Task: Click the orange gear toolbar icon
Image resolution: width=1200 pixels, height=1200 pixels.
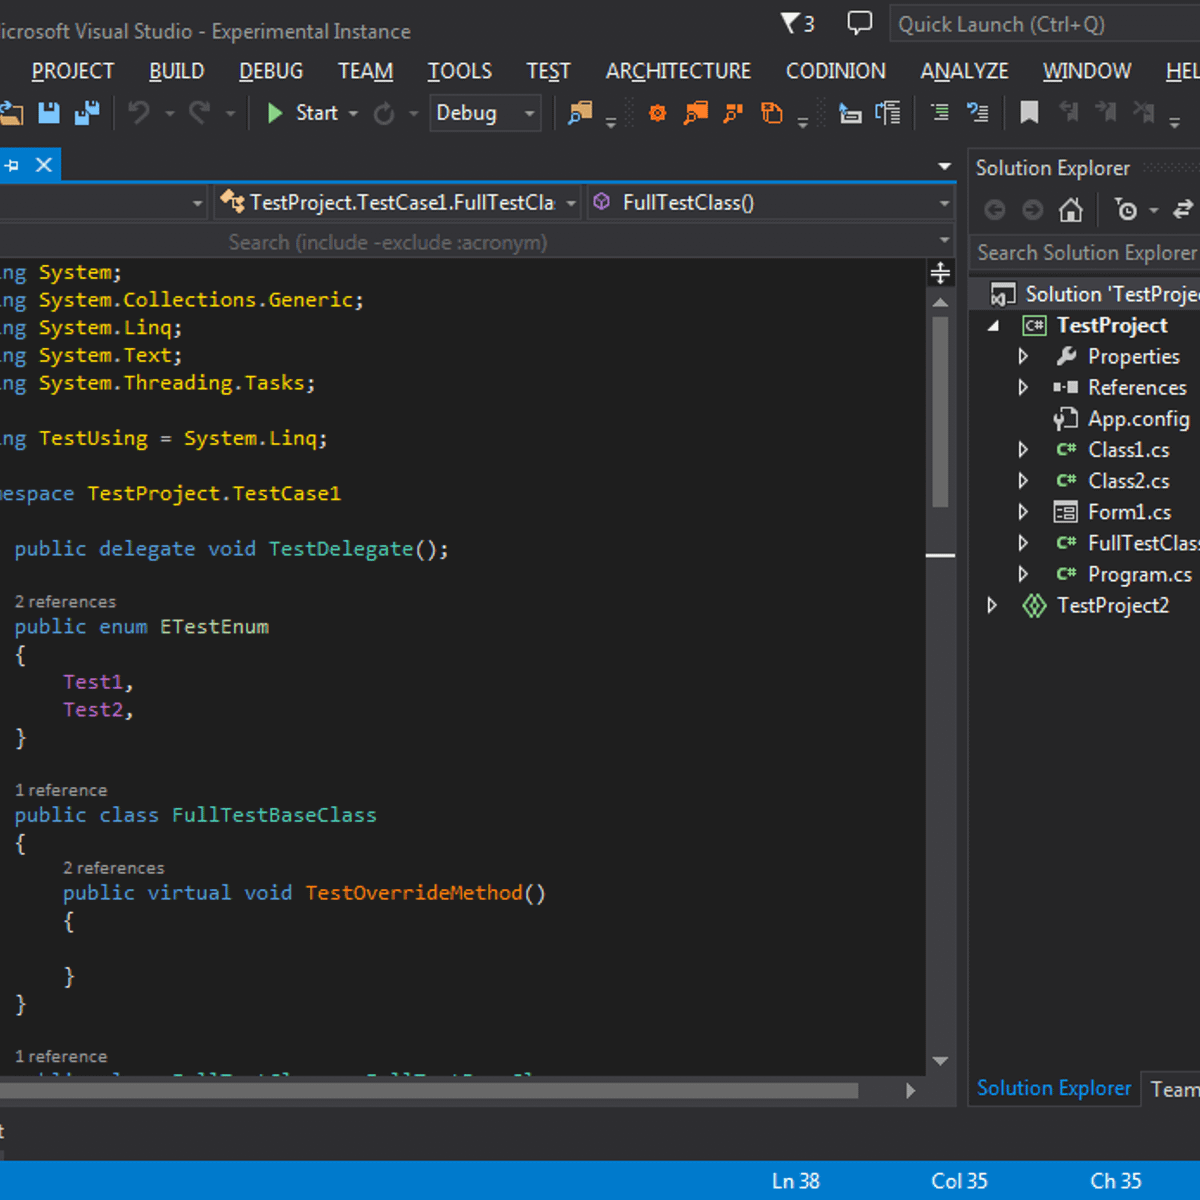Action: pyautogui.click(x=657, y=113)
